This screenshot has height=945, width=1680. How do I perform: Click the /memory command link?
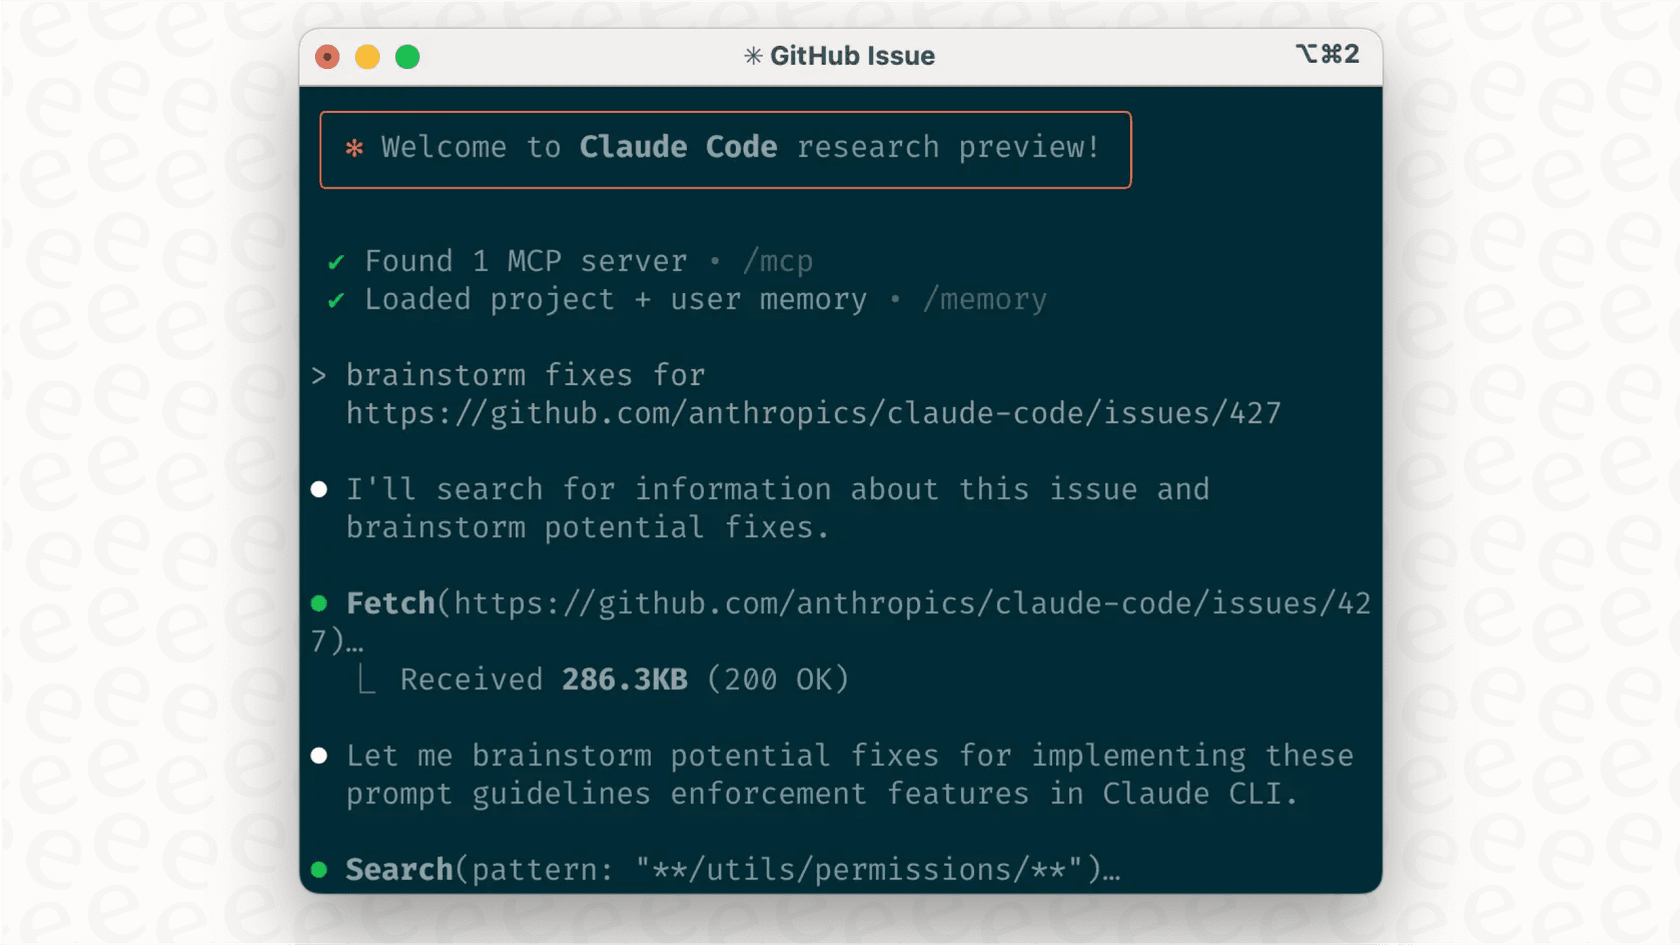984,299
